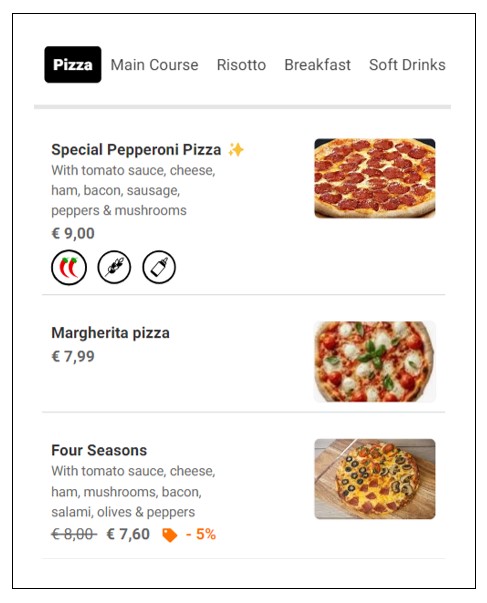The image size is (487, 603).
Task: Click the Special Pepperoni Pizza title
Action: [x=136, y=150]
